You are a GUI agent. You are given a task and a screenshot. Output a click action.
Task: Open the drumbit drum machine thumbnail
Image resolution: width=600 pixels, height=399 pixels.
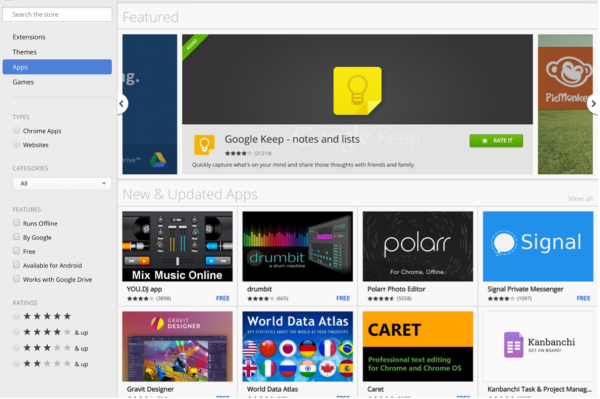pyautogui.click(x=297, y=246)
